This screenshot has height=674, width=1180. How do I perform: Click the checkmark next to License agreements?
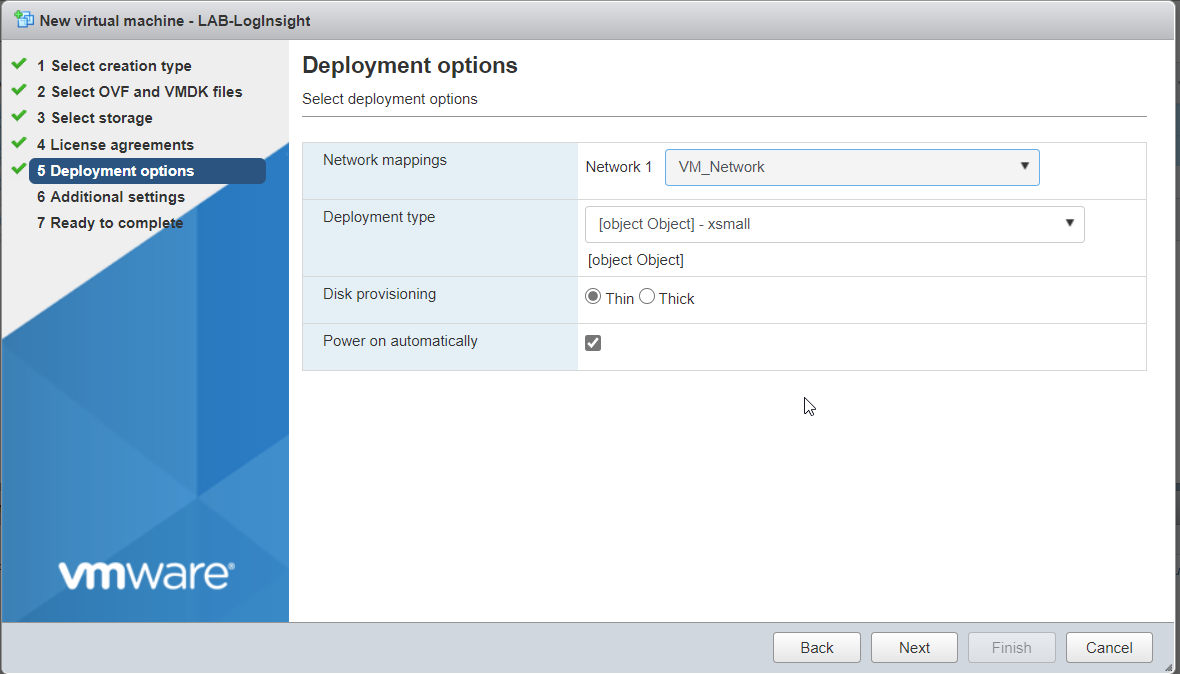click(20, 144)
